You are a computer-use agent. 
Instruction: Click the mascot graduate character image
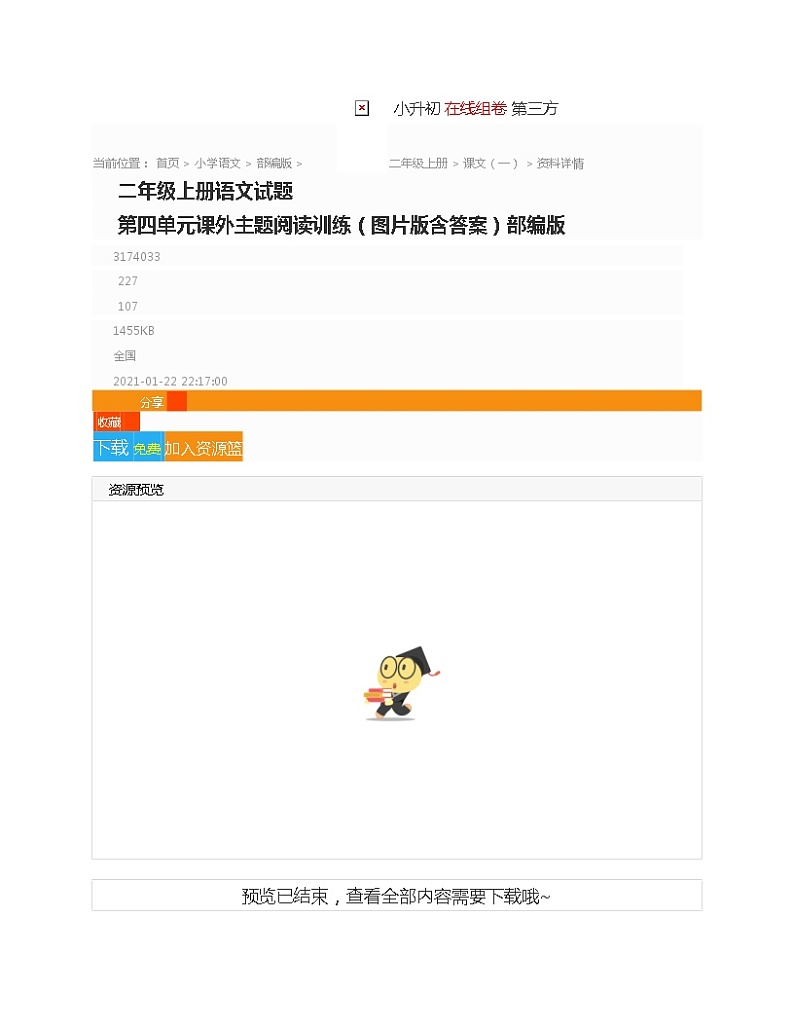point(401,683)
